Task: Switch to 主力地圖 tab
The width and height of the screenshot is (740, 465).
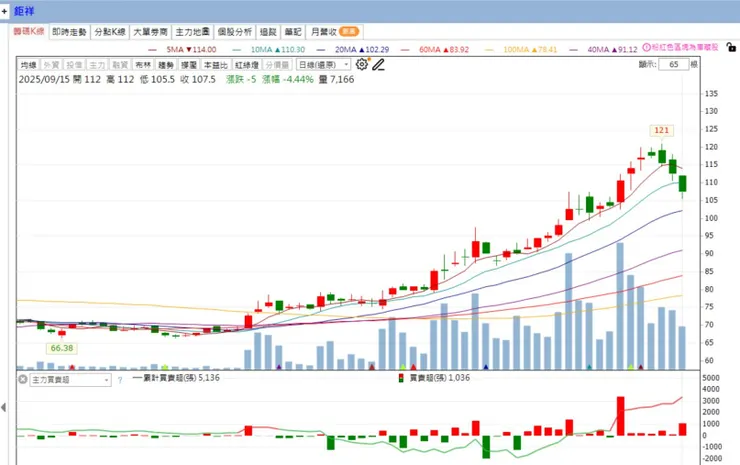Action: tap(193, 32)
